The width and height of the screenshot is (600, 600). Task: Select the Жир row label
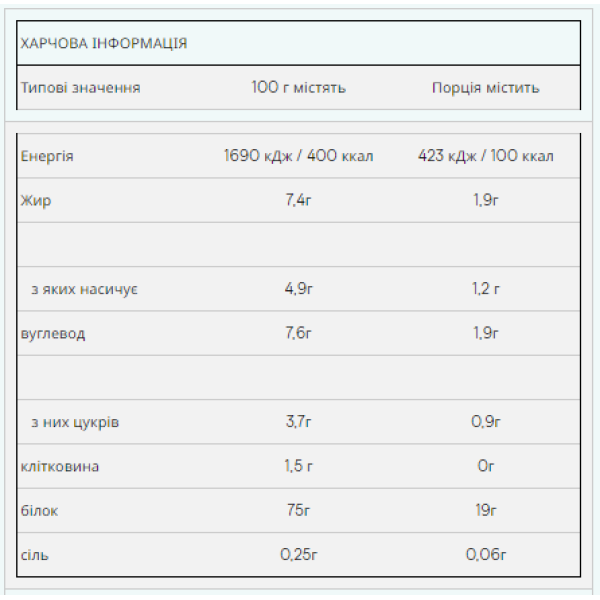[36, 200]
